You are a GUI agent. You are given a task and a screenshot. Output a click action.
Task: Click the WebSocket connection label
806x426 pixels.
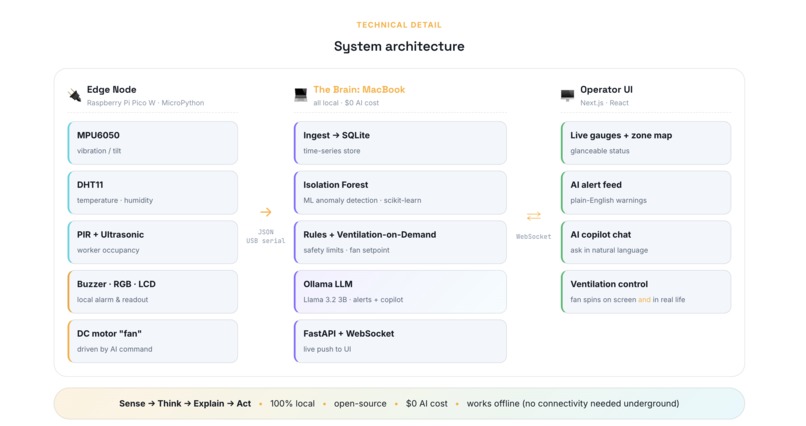(534, 236)
